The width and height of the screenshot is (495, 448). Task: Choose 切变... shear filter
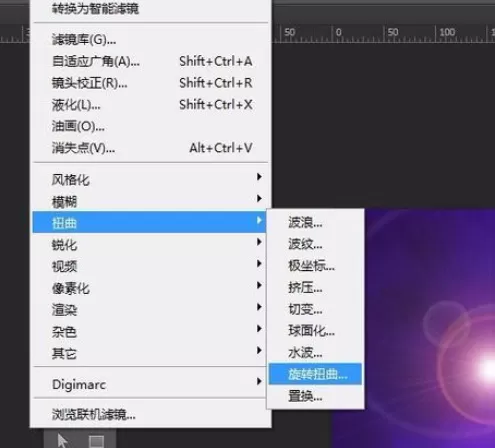click(315, 309)
